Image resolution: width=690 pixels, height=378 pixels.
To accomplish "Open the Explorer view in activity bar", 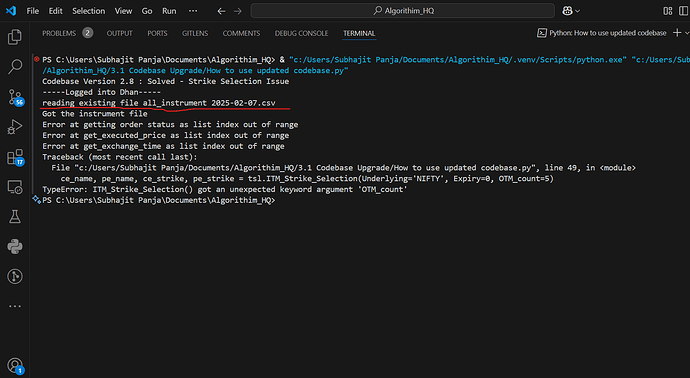I will [15, 37].
